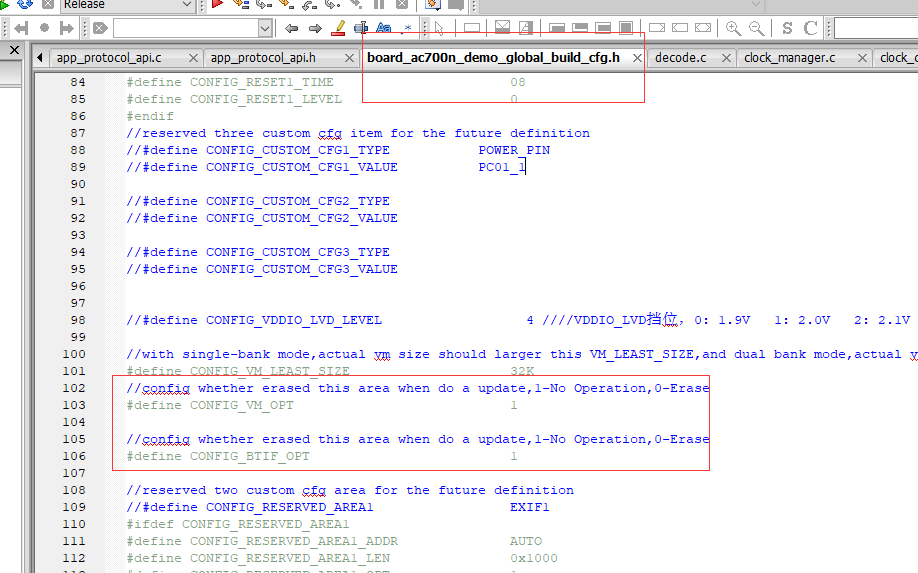The image size is (918, 573).
Task: Click the diagonal-split block diagram icon
Action: pos(526,27)
